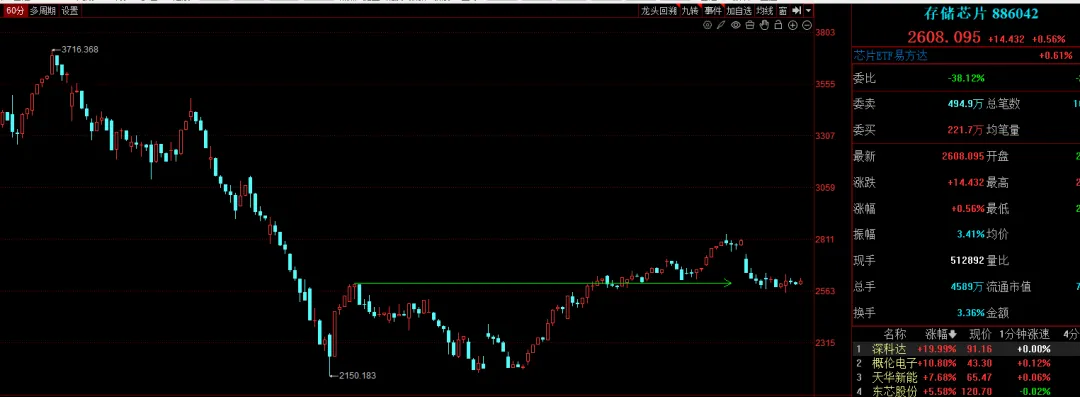Click the 委买 221.7万 value

[965, 130]
